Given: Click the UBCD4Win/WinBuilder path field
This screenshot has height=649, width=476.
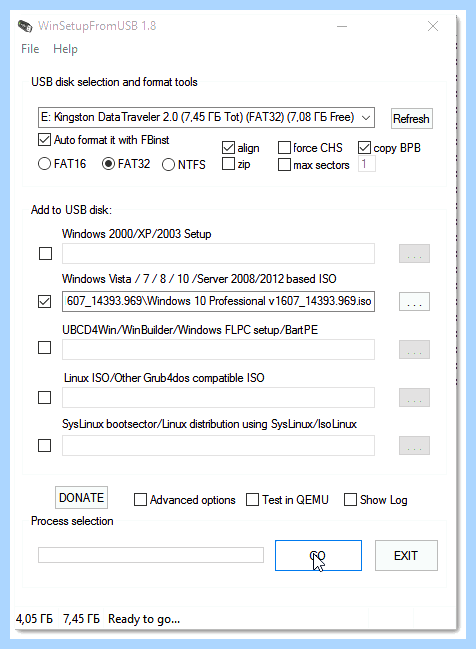Looking at the screenshot, I should tap(218, 349).
